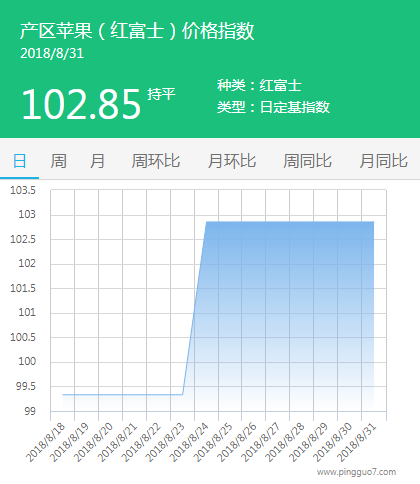Click the 102.5 y-axis label
Image resolution: width=420 pixels, height=484 pixels.
click(23, 239)
